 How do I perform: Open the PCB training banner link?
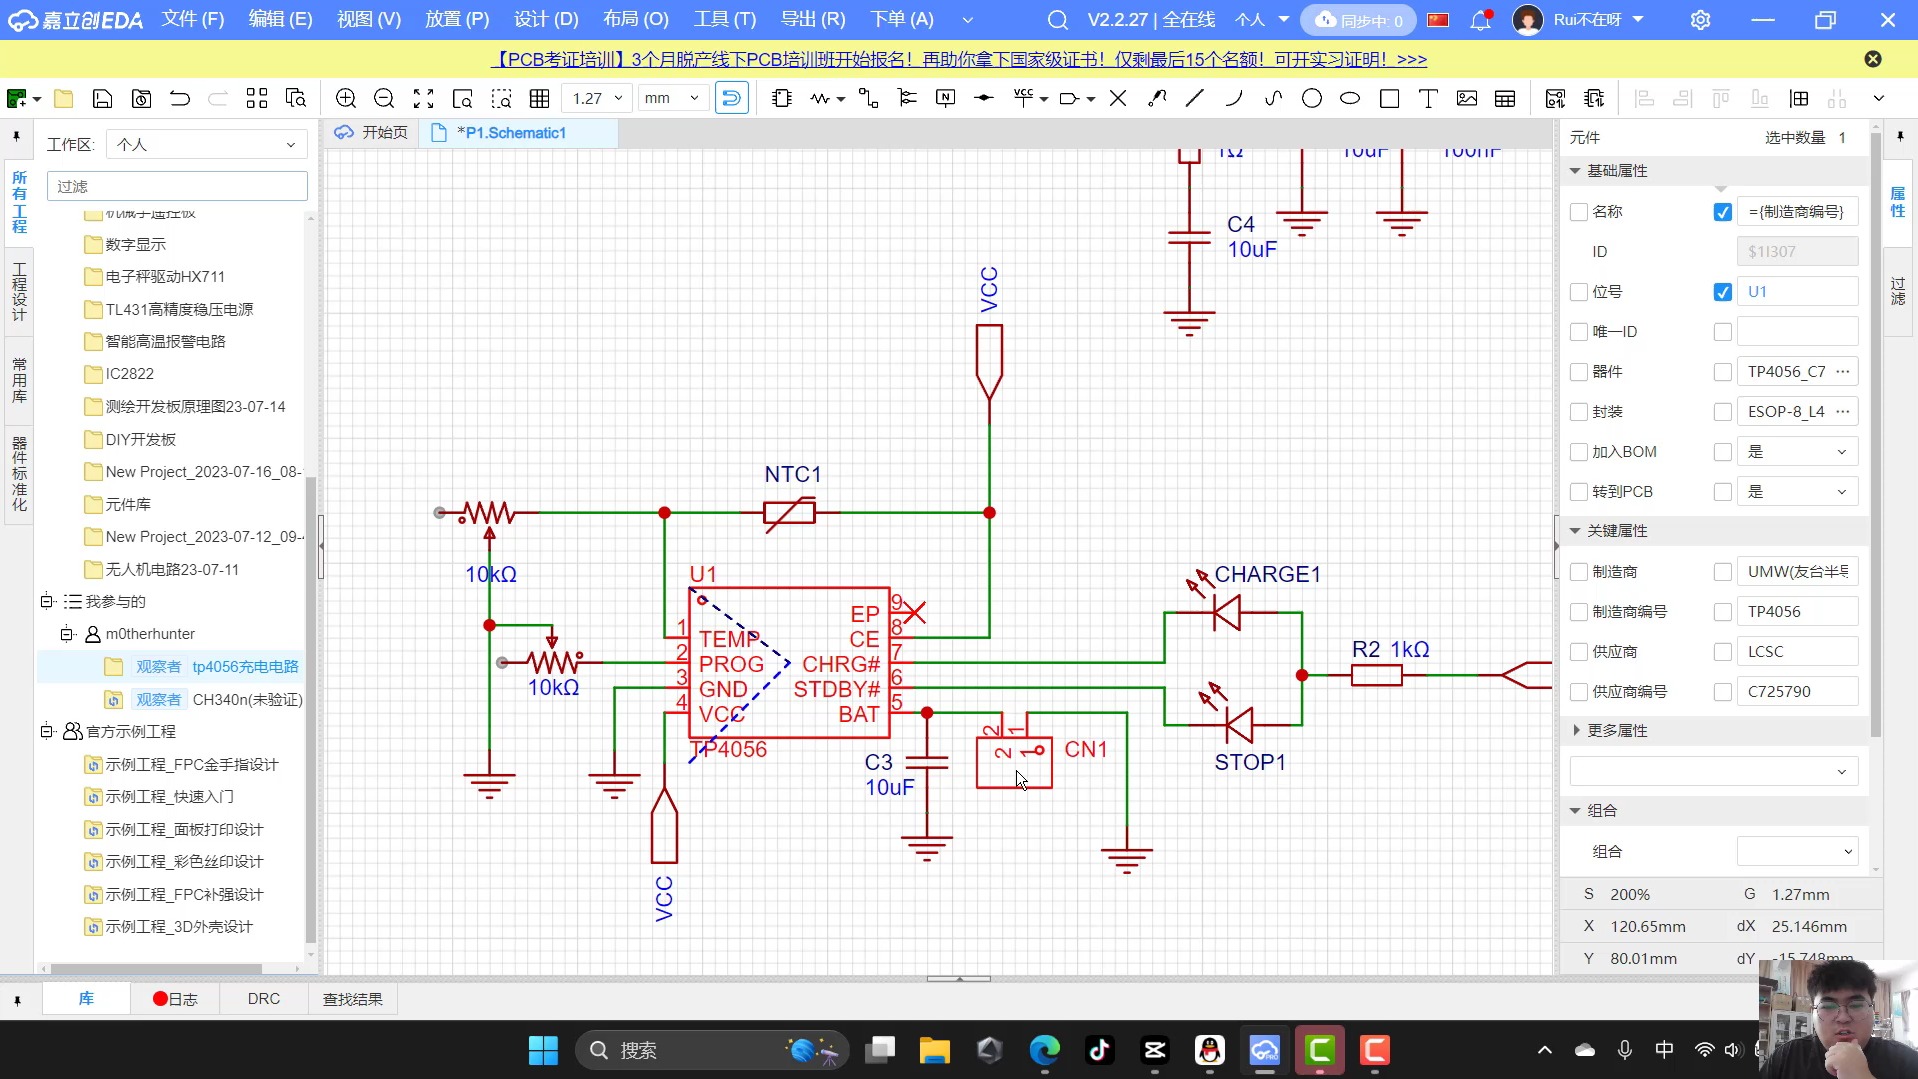coord(958,59)
